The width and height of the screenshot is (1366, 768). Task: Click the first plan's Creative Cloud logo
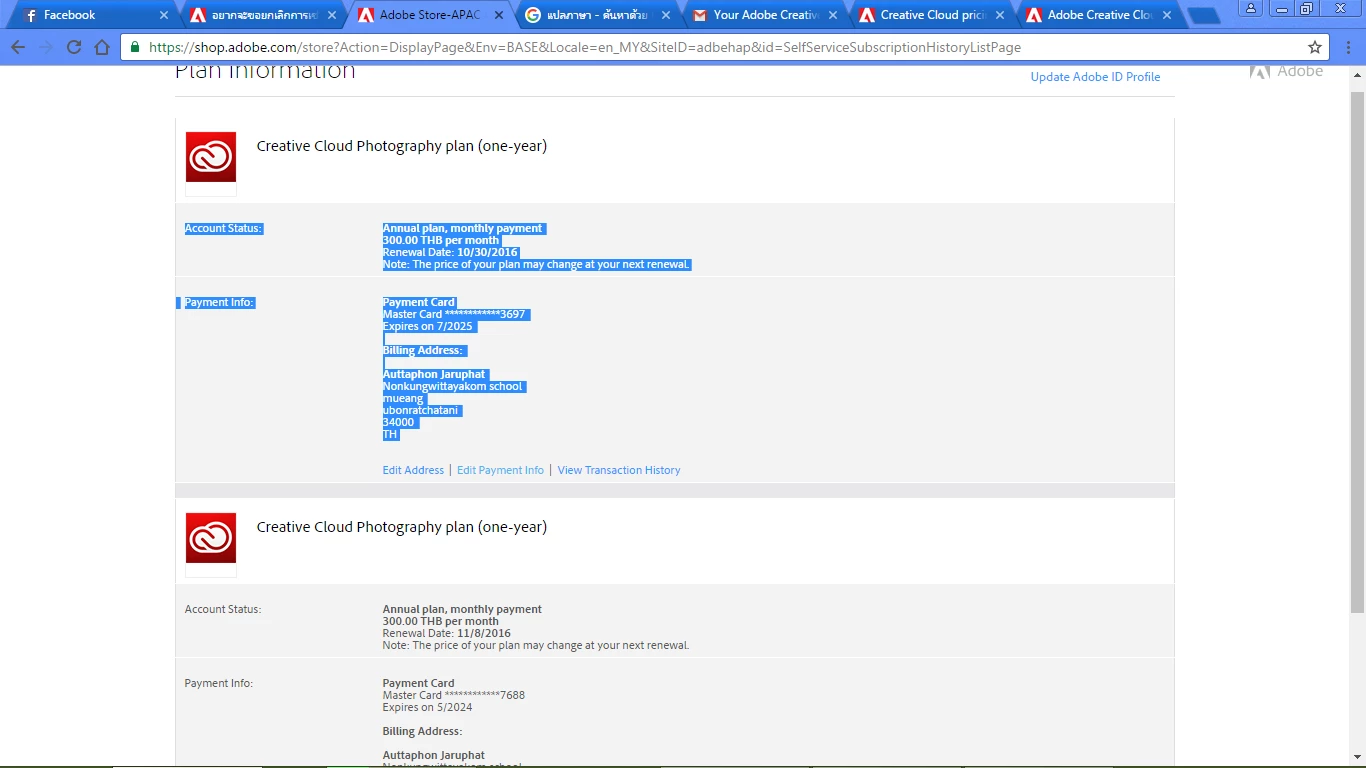(x=211, y=157)
